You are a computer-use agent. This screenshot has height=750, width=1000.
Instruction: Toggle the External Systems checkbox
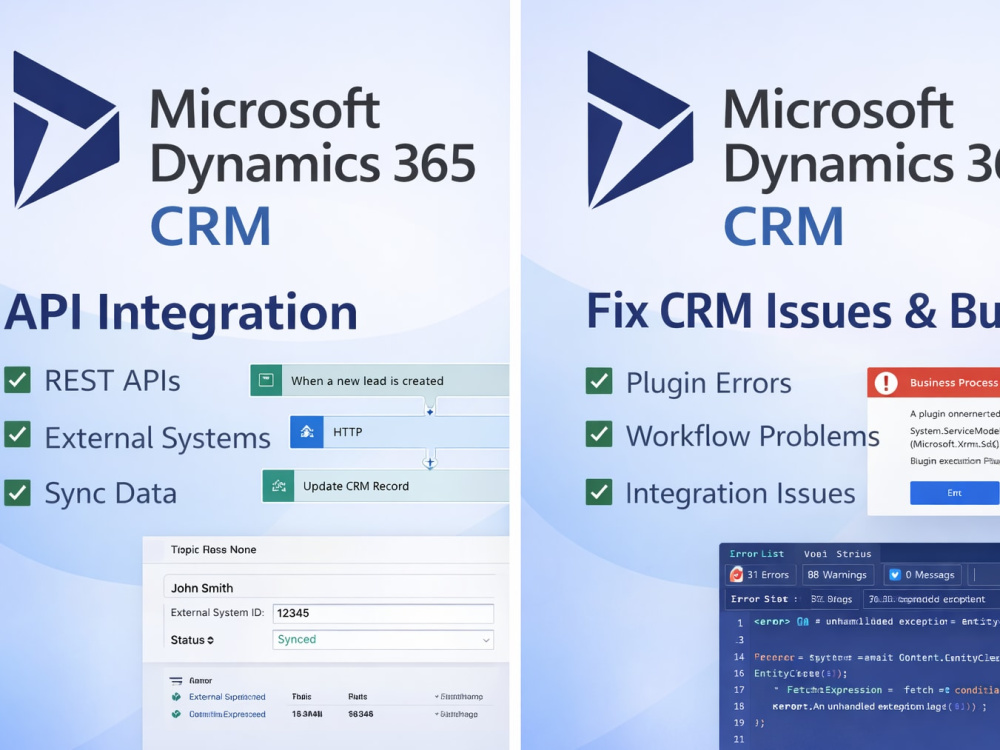click(x=17, y=434)
